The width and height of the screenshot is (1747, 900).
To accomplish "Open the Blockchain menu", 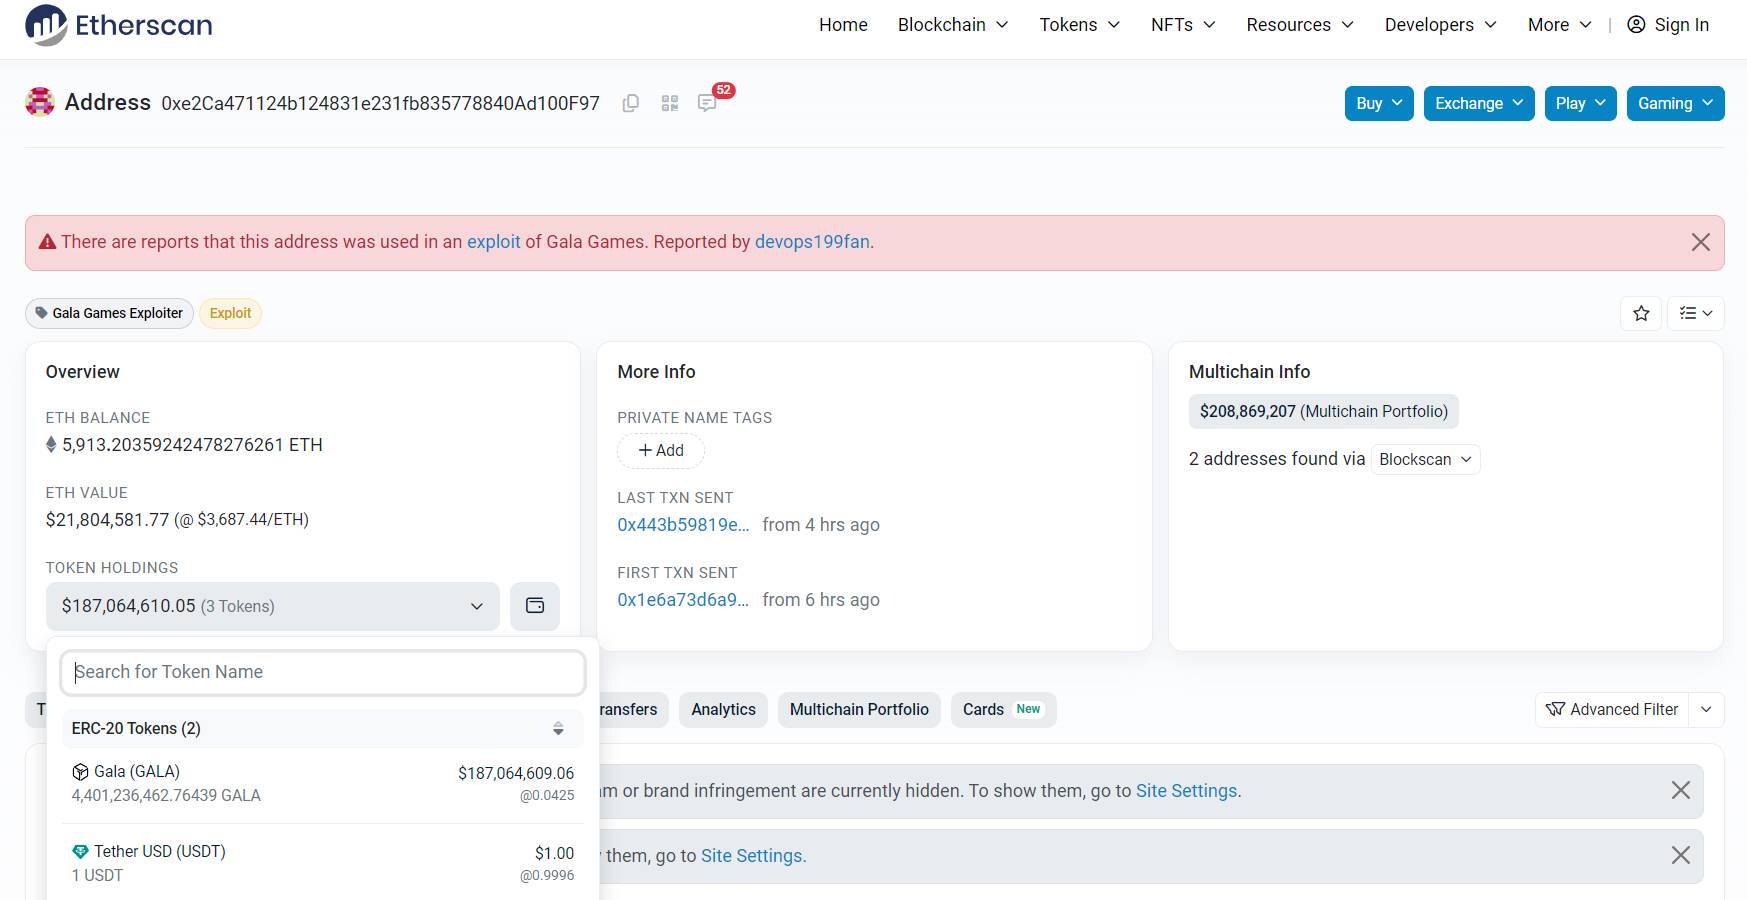I will tap(953, 25).
